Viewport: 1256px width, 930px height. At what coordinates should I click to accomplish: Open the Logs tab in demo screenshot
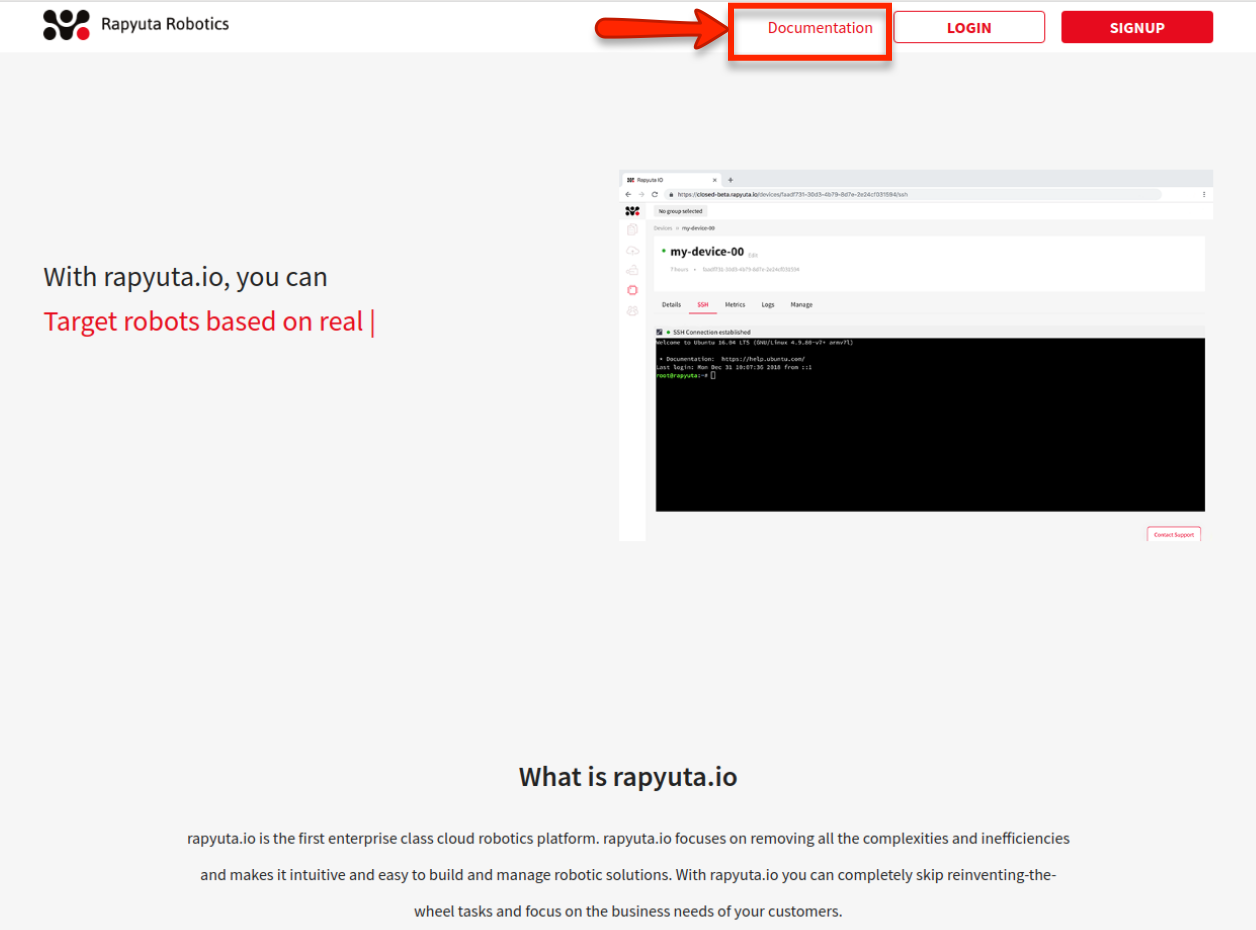pos(768,304)
